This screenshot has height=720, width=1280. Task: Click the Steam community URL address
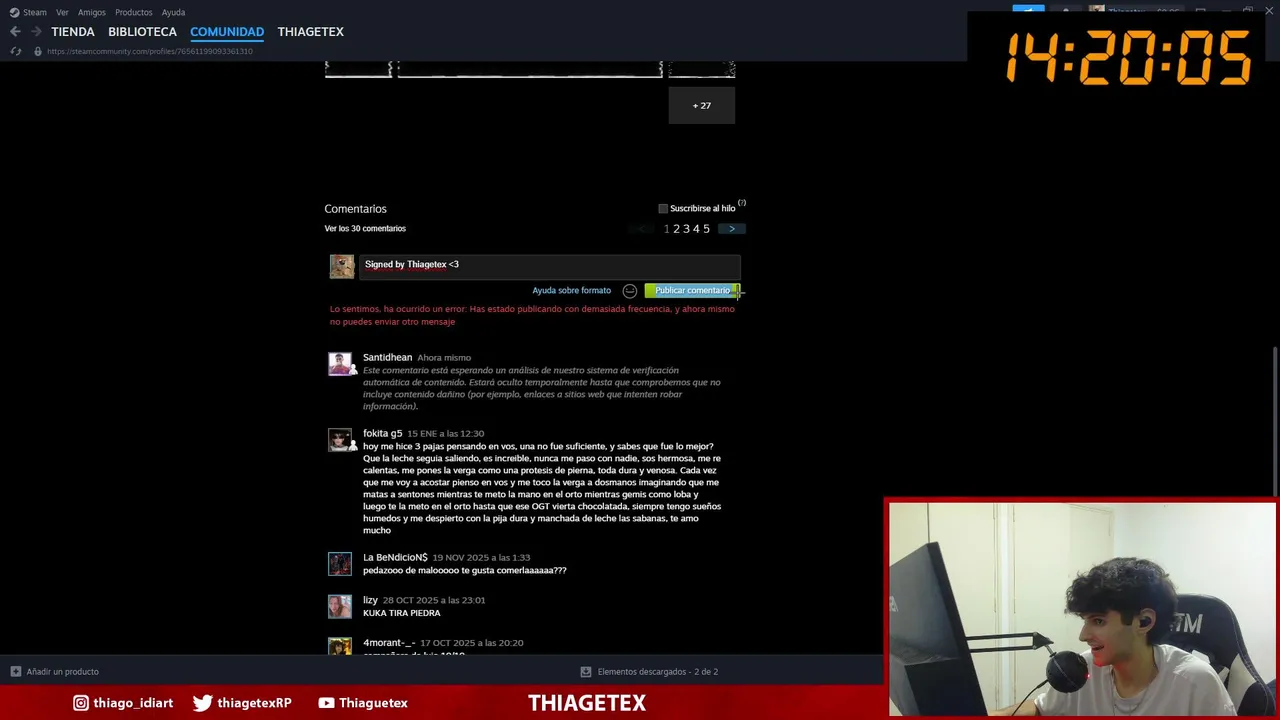pos(149,51)
